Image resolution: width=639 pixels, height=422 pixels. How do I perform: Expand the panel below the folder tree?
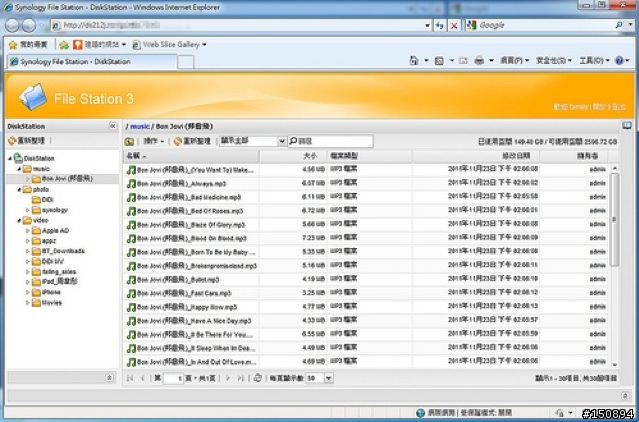click(109, 378)
